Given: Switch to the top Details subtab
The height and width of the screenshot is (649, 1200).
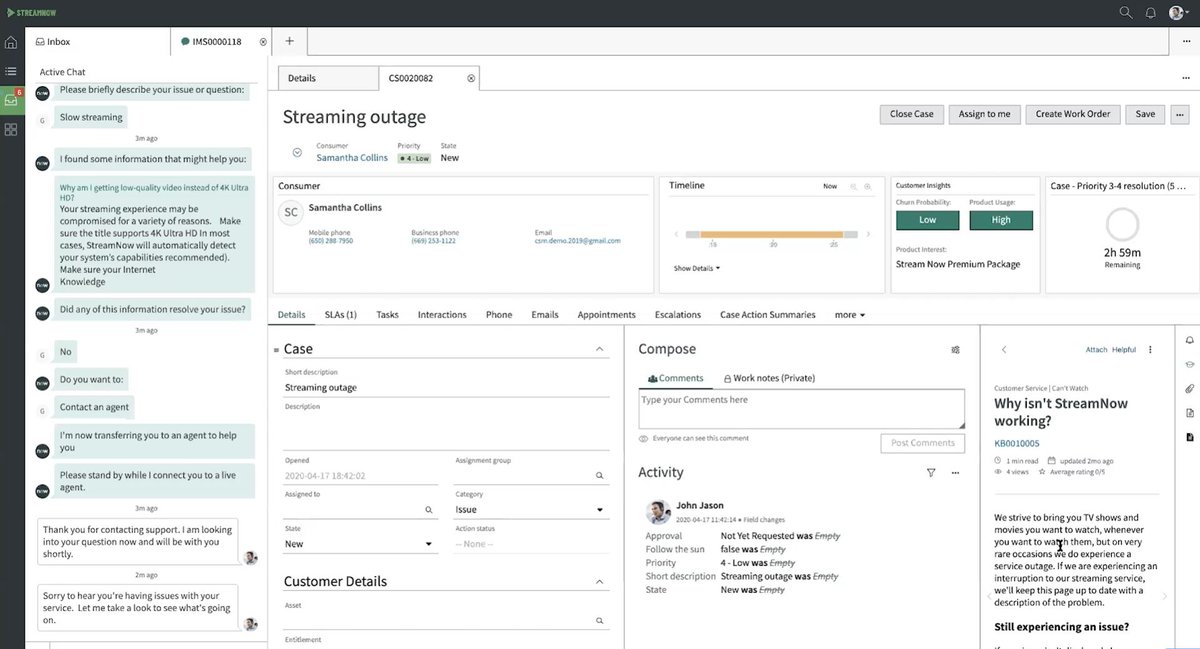Looking at the screenshot, I should [327, 78].
